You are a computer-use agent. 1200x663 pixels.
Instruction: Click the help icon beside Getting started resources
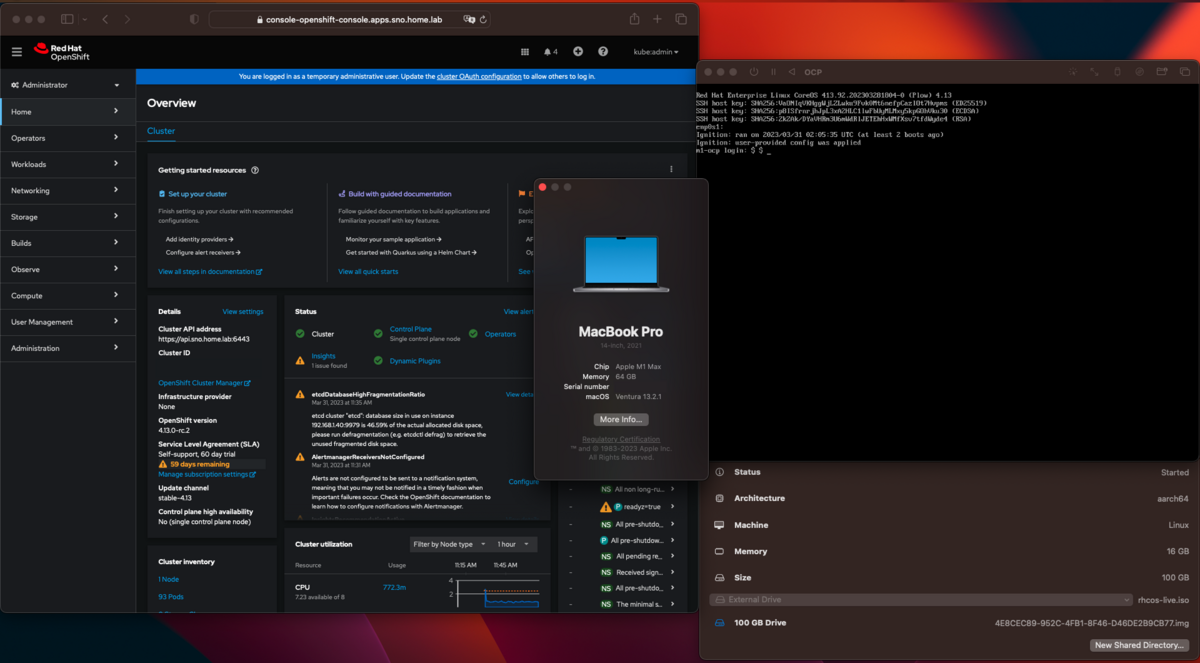255,170
